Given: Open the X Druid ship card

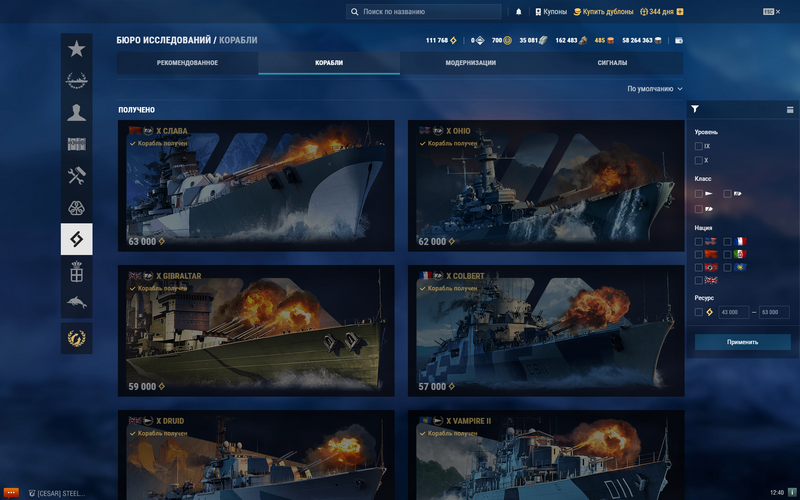Looking at the screenshot, I should click(256, 455).
